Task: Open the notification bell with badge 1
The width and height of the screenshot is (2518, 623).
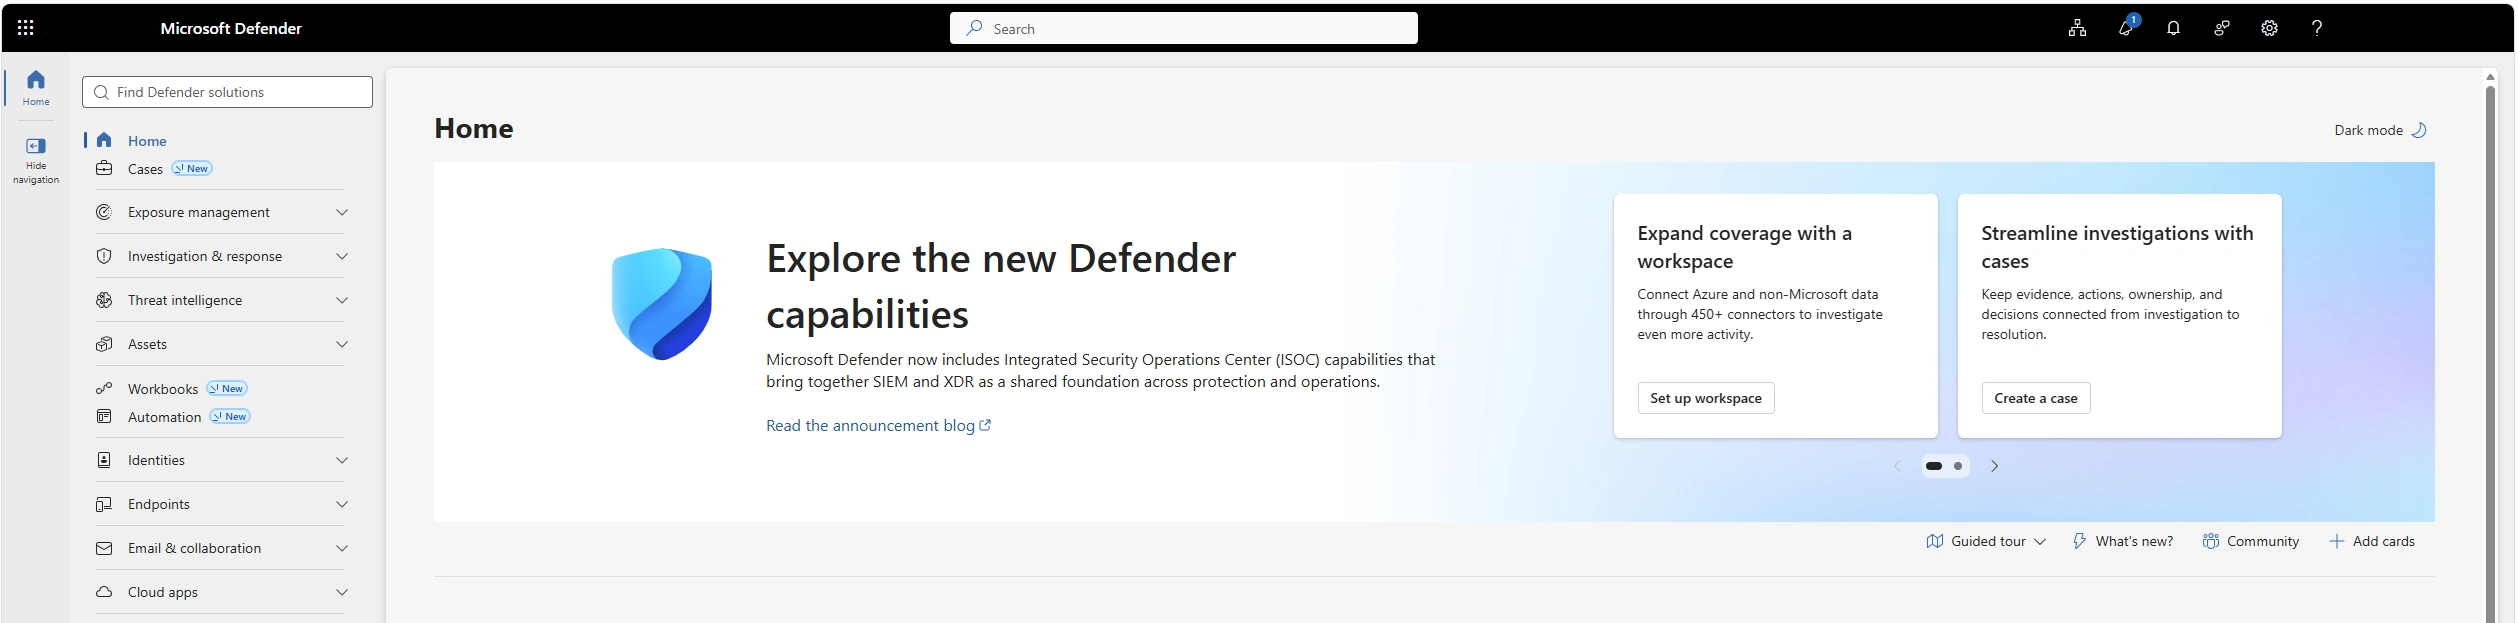Action: click(x=2126, y=27)
